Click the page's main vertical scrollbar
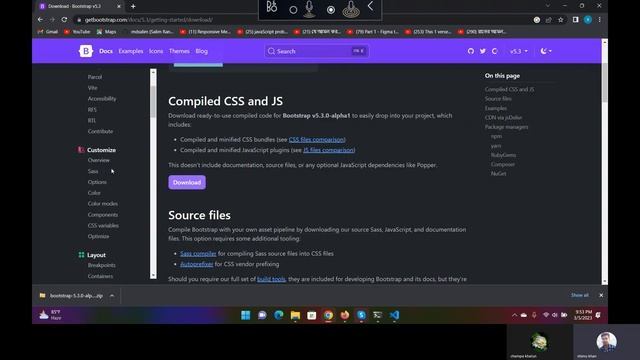 point(604,161)
